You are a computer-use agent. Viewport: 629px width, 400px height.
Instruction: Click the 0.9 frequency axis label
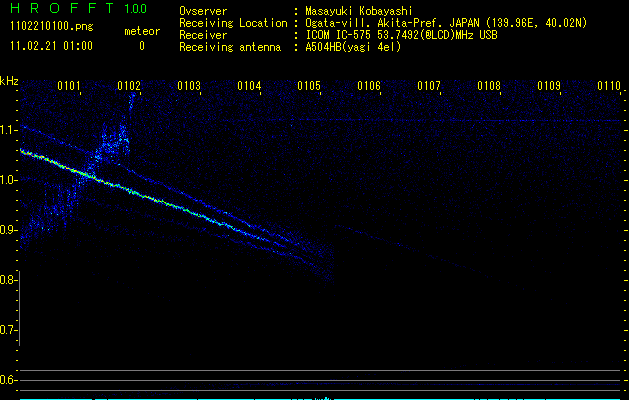click(x=9, y=230)
